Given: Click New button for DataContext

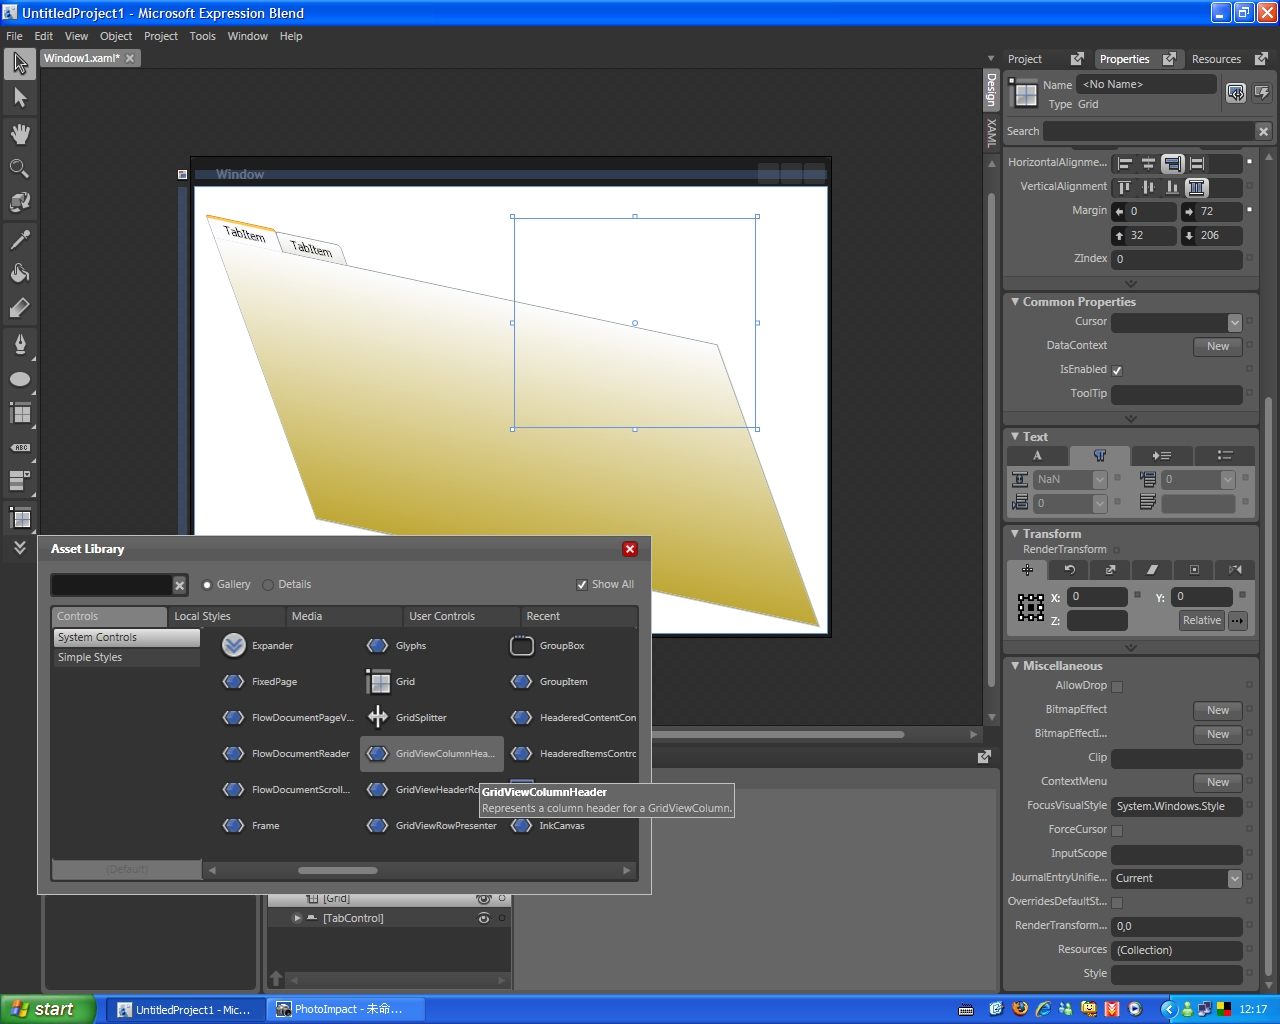Looking at the screenshot, I should (x=1217, y=347).
